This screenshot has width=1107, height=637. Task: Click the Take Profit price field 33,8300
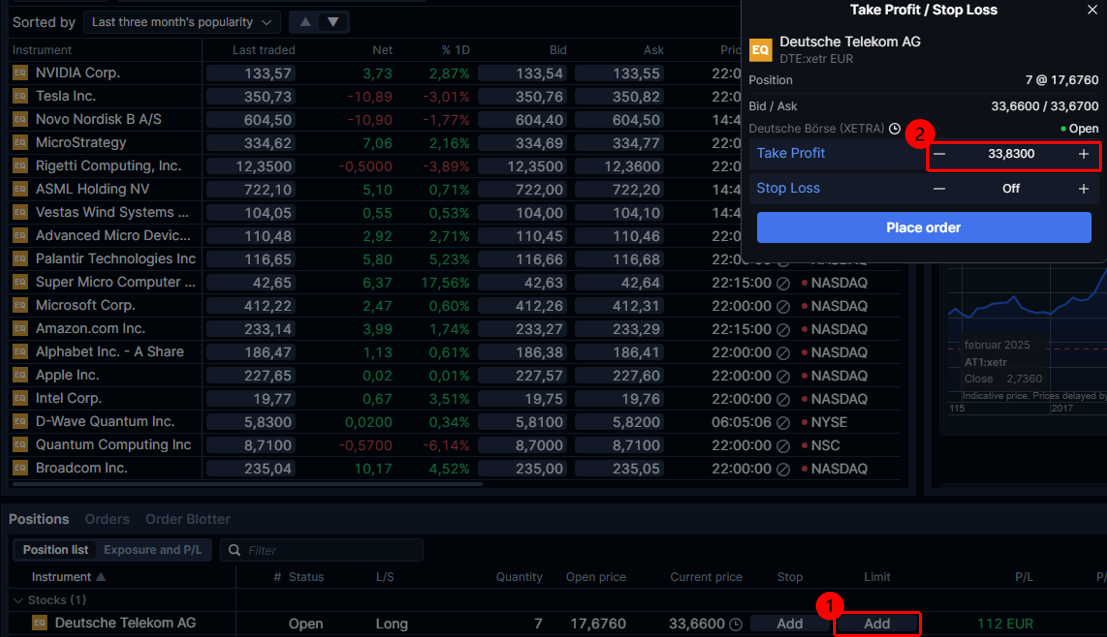pyautogui.click(x=1011, y=154)
